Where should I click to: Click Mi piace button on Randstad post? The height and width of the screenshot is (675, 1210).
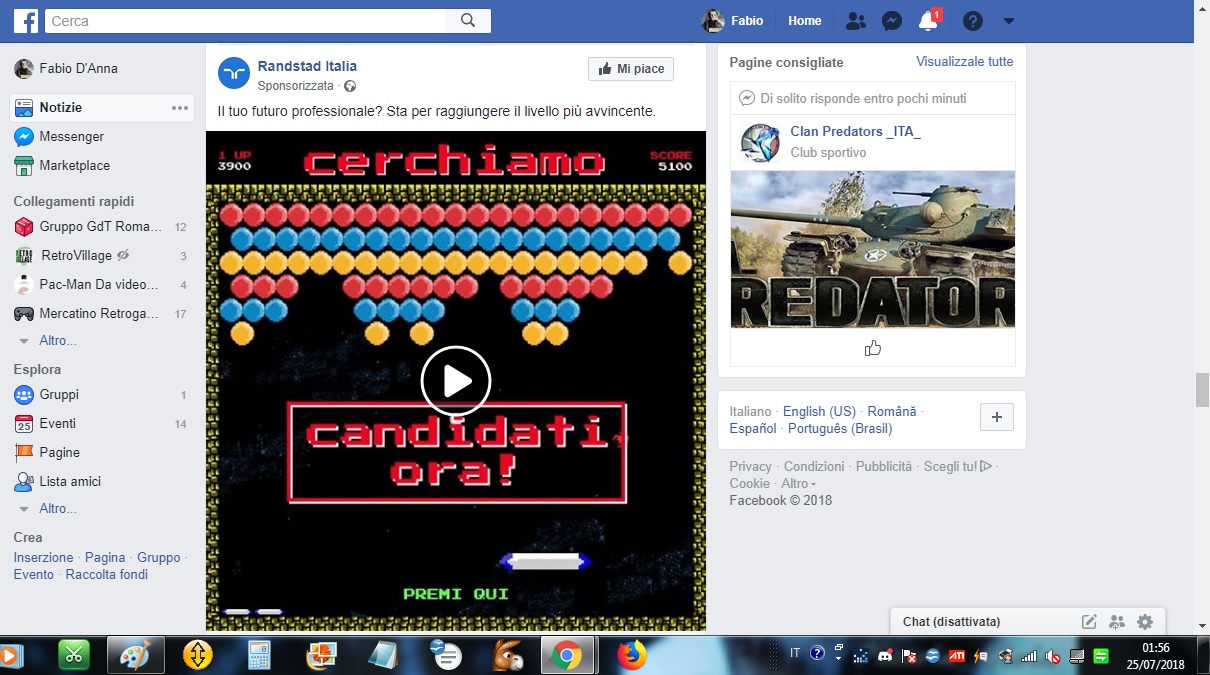[x=631, y=69]
